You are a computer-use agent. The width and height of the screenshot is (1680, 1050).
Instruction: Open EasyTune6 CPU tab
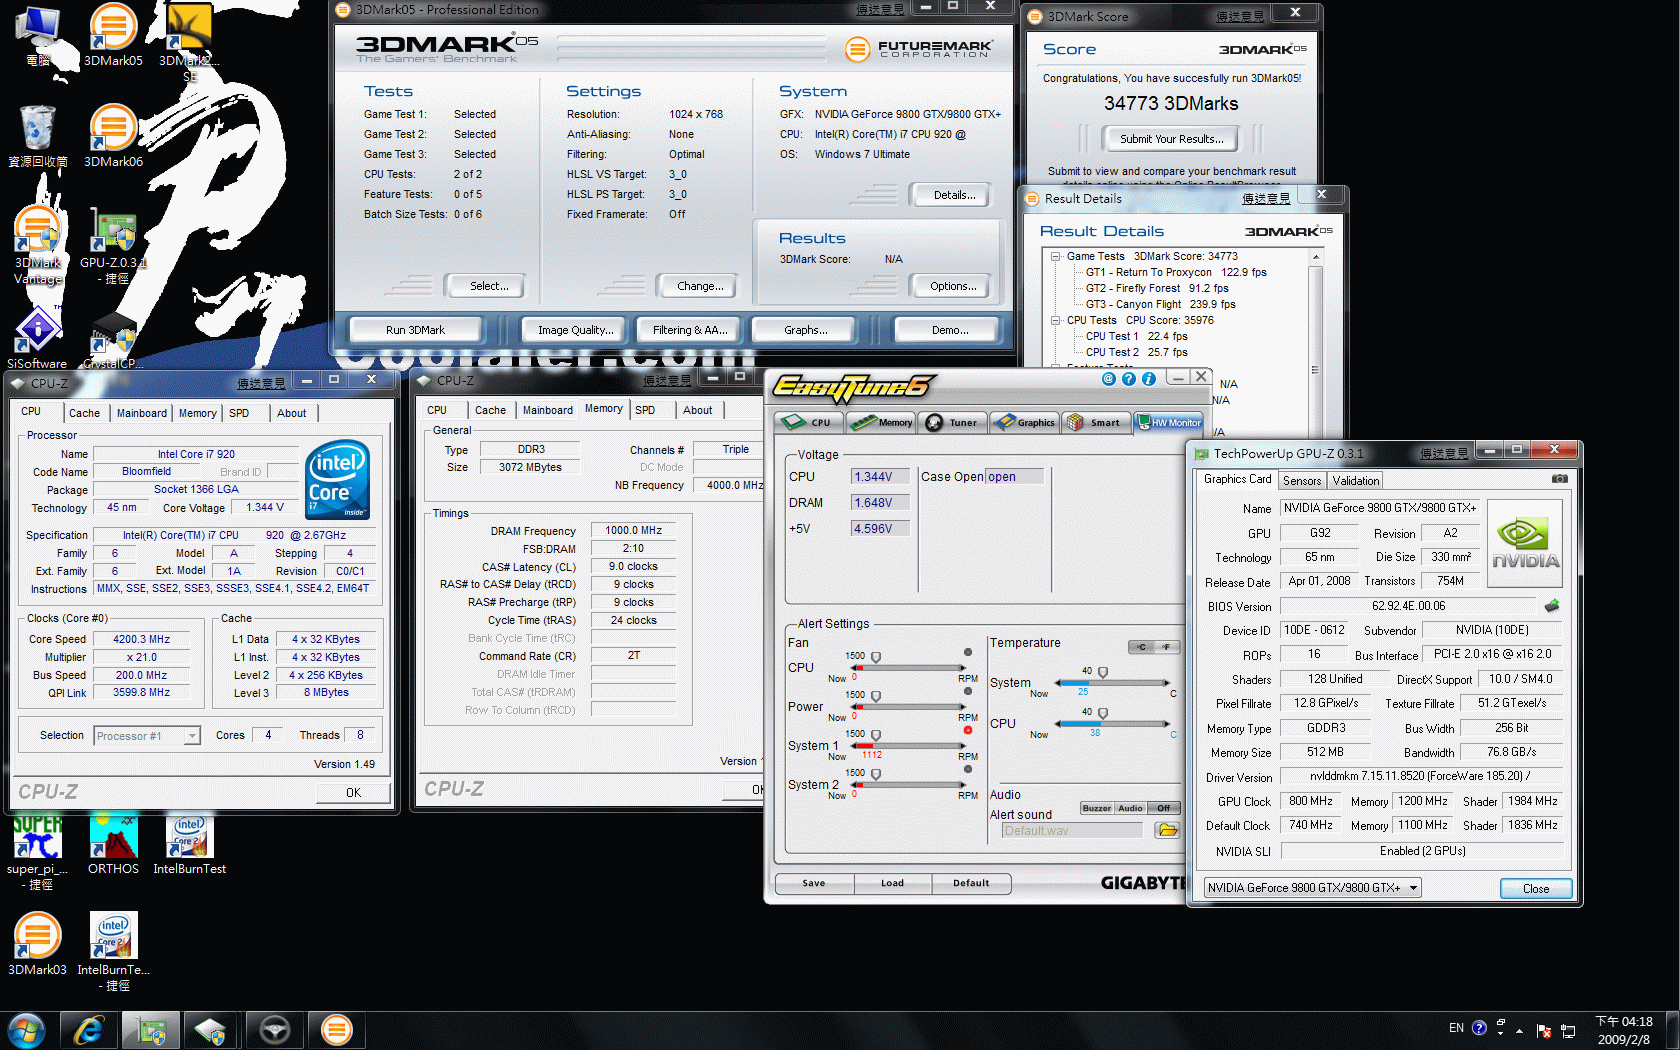[809, 422]
